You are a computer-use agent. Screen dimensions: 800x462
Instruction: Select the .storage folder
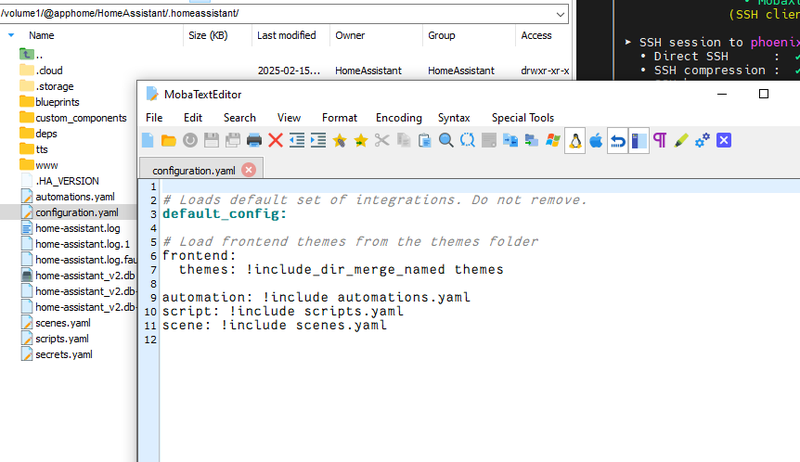pos(46,86)
